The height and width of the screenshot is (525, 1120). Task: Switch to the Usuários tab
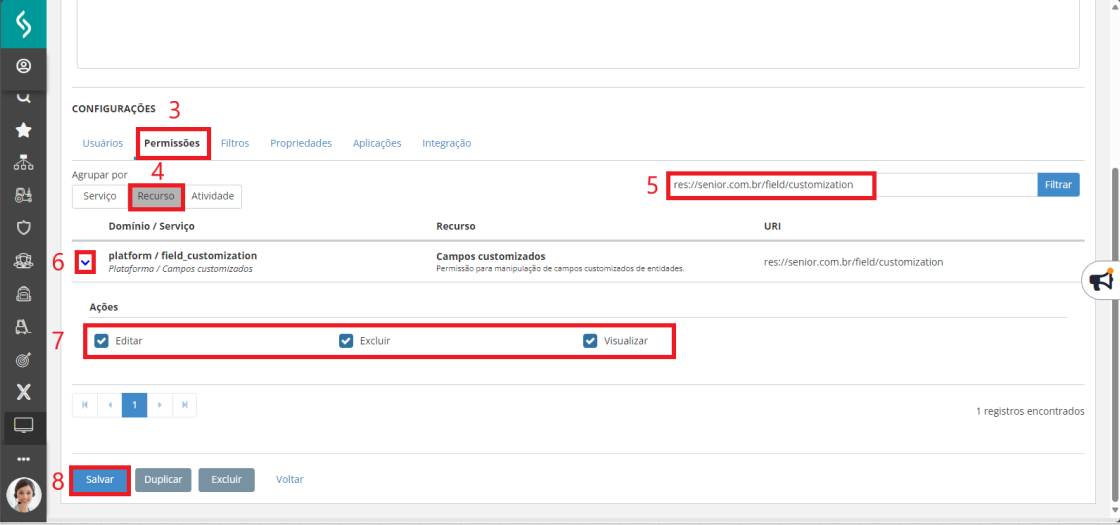tap(103, 143)
